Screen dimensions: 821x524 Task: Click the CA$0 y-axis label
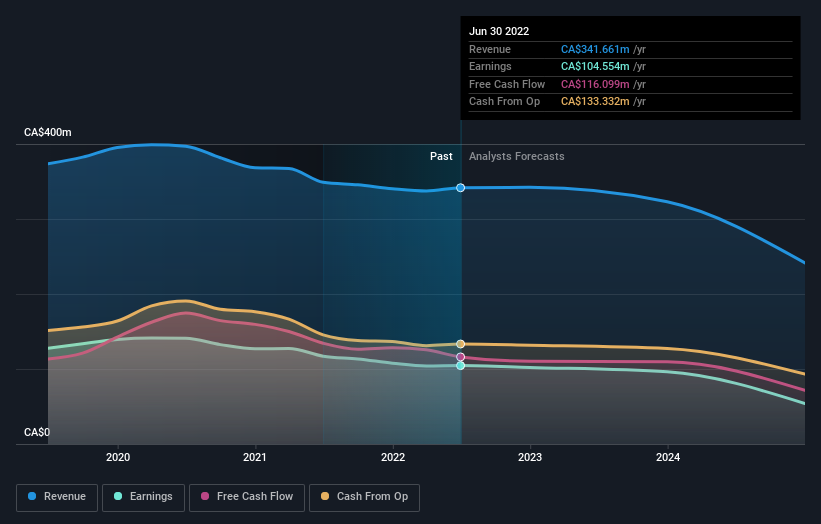37,432
